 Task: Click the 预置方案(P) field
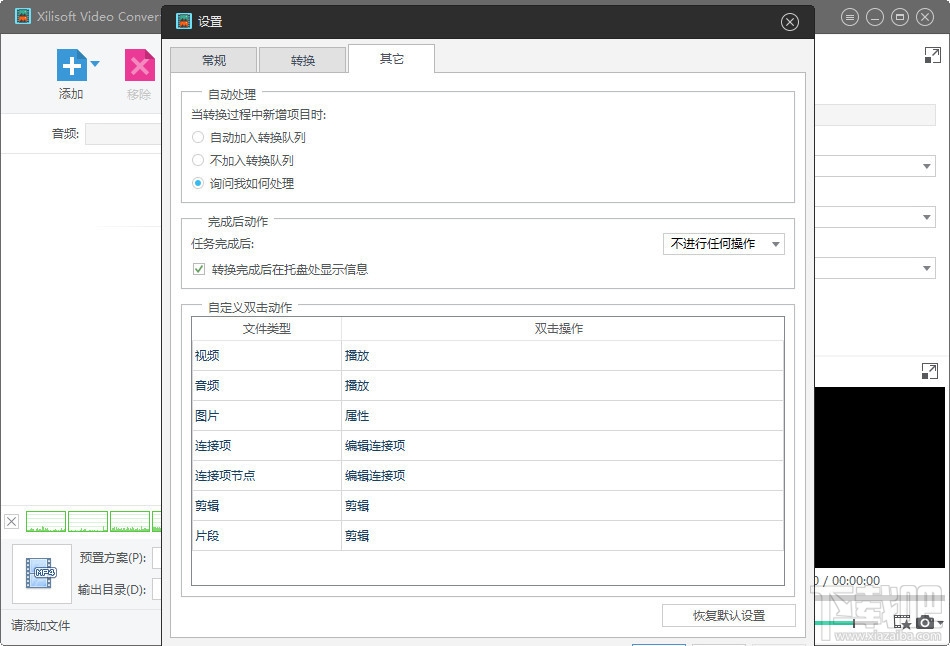[156, 558]
